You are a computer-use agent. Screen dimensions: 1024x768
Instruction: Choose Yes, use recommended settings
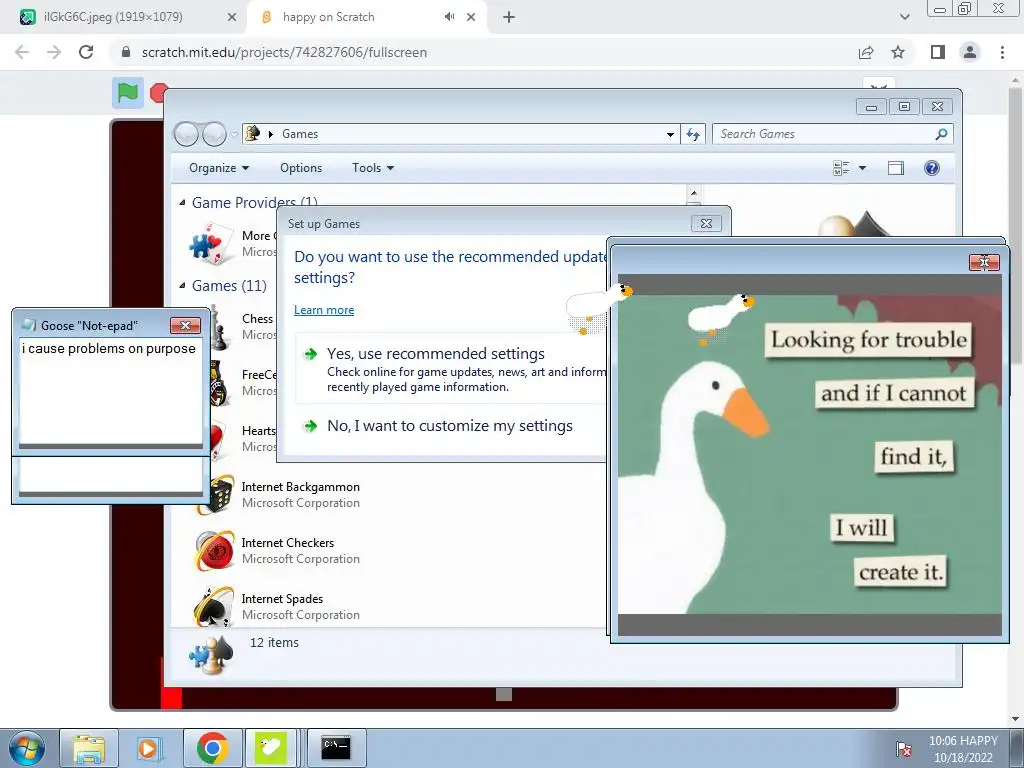click(x=452, y=368)
